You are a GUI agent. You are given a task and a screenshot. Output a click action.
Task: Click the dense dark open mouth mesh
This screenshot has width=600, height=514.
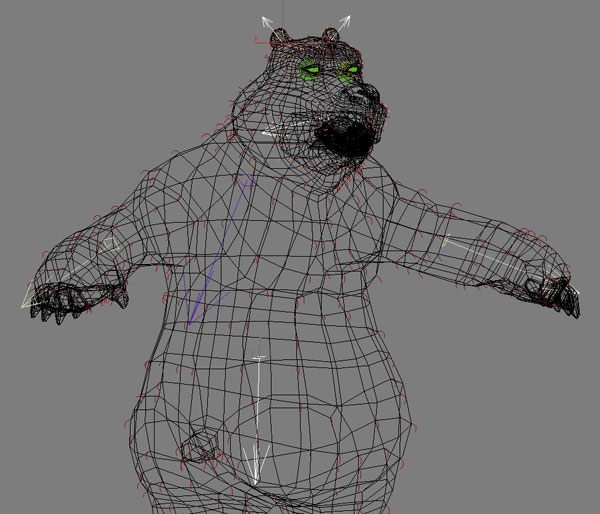coord(343,140)
